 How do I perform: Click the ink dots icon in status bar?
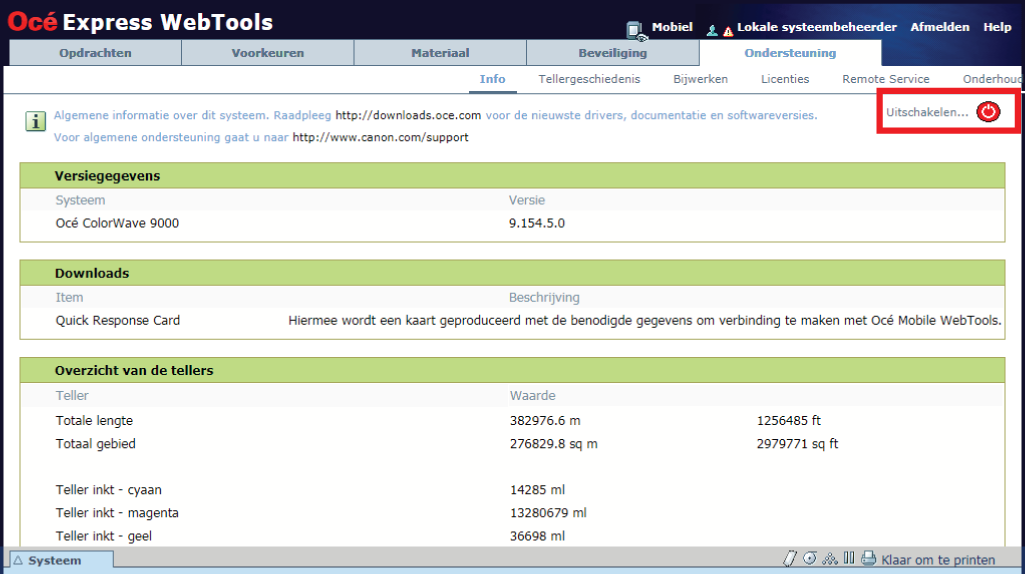(x=830, y=559)
